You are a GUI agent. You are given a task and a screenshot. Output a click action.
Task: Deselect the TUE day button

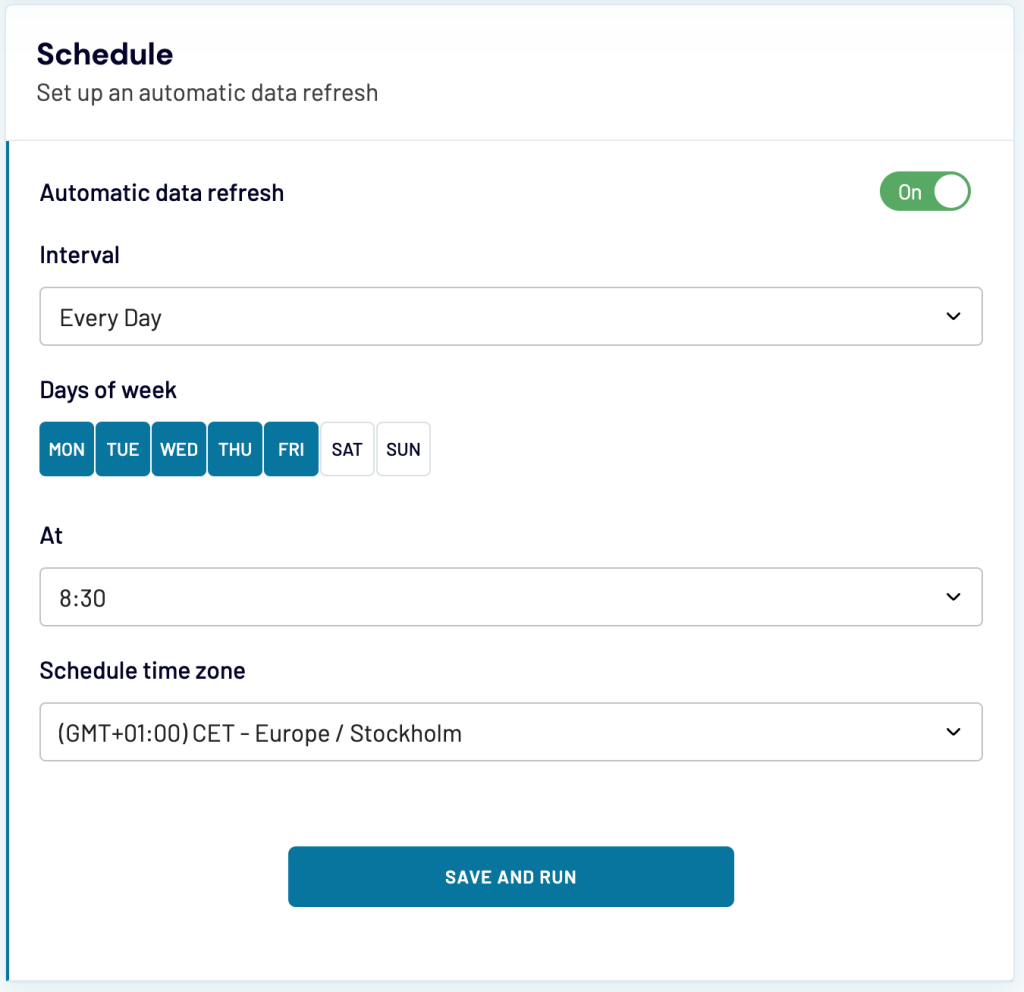click(122, 448)
